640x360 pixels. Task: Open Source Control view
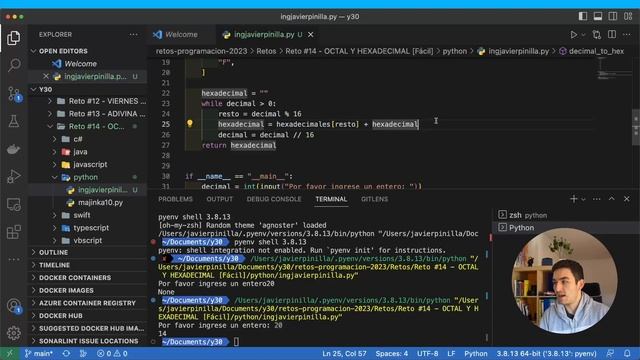14,94
